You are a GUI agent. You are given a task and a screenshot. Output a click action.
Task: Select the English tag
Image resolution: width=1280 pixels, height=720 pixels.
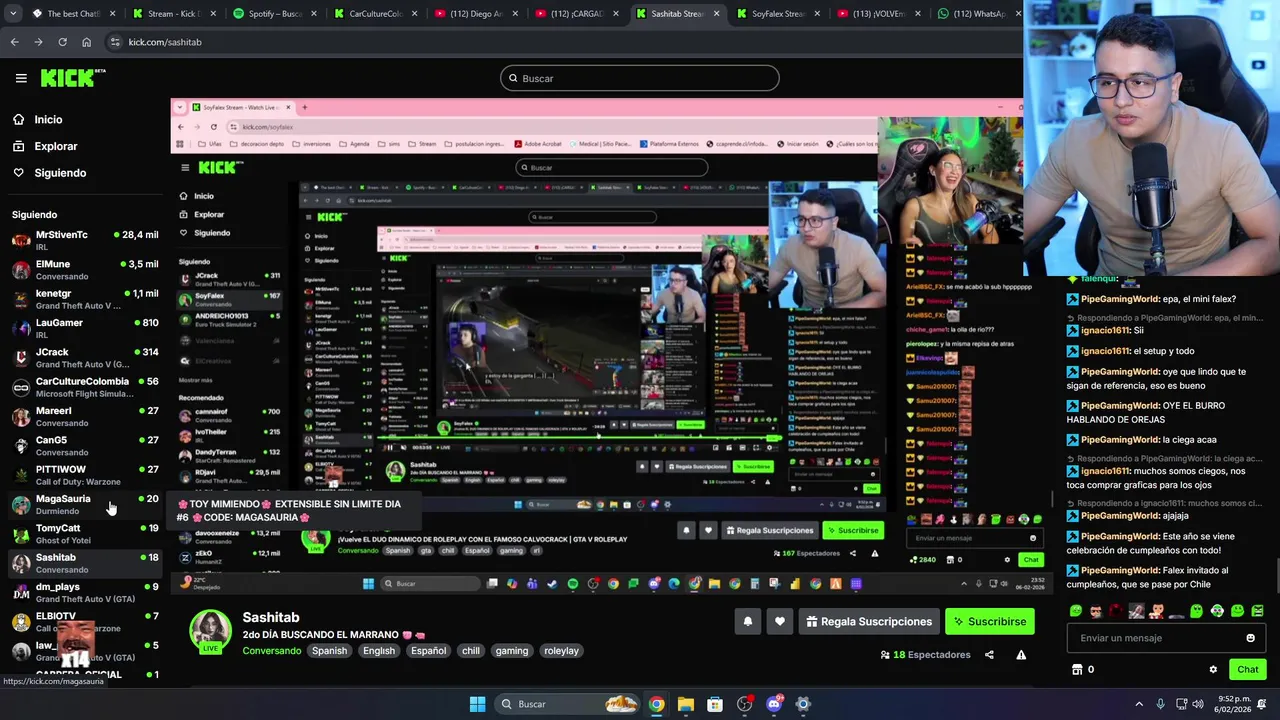(379, 651)
